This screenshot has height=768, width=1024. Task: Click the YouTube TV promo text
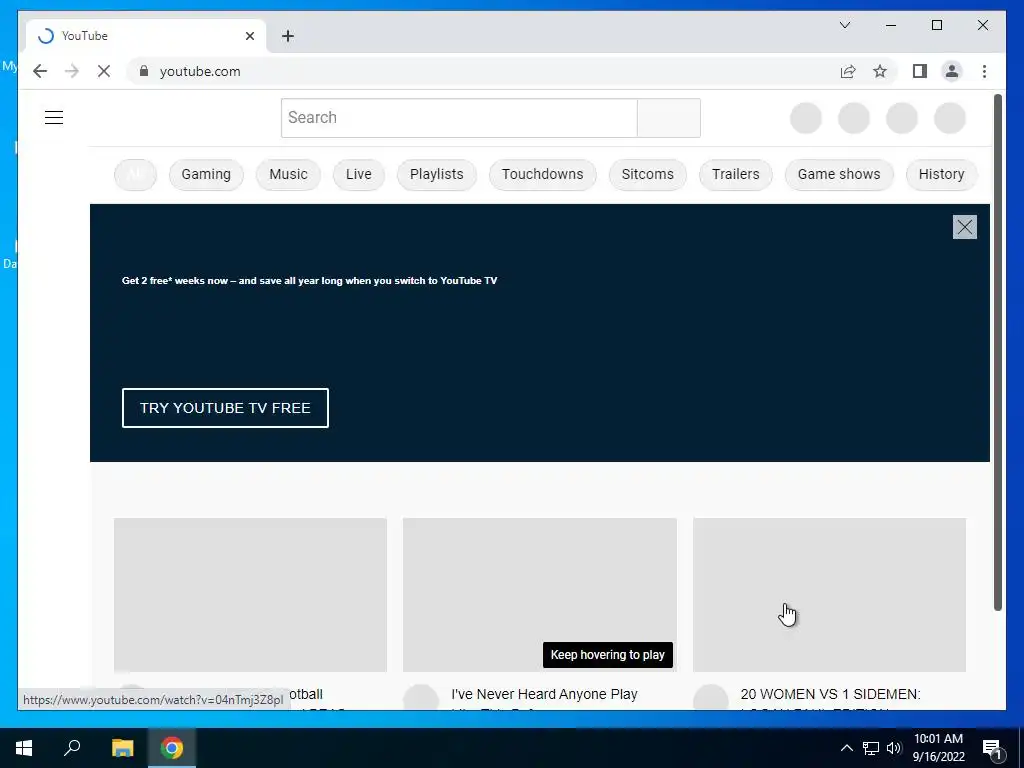pos(310,281)
